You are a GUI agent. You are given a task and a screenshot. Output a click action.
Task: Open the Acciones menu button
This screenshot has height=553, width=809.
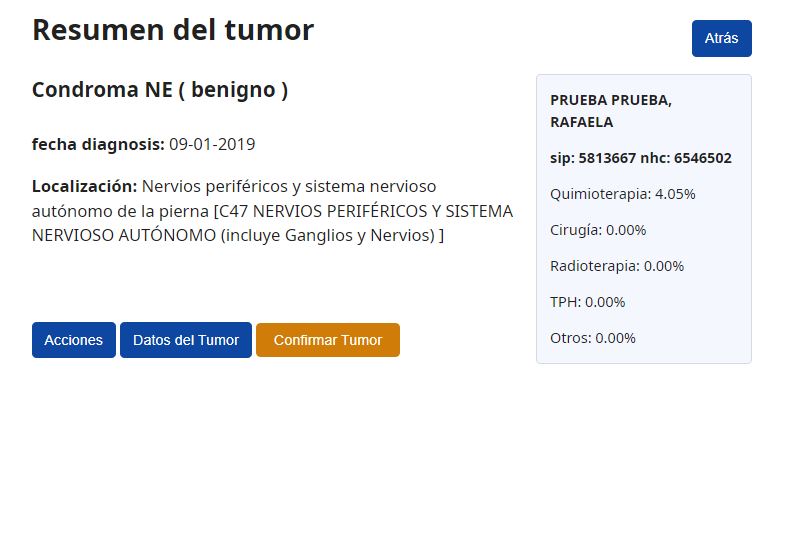click(73, 340)
